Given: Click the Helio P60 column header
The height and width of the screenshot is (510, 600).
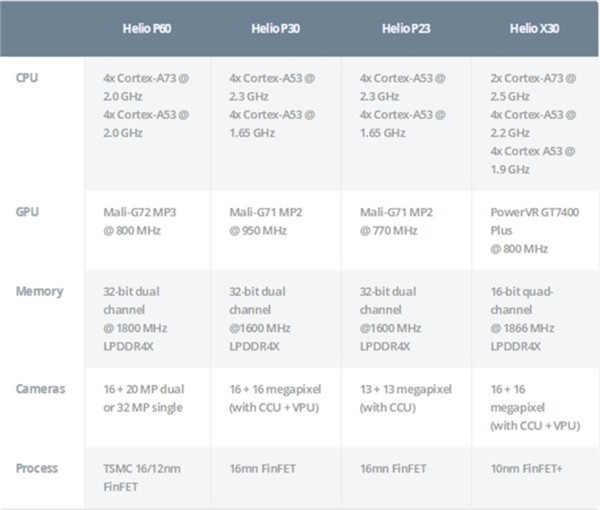Looking at the screenshot, I should [x=146, y=29].
